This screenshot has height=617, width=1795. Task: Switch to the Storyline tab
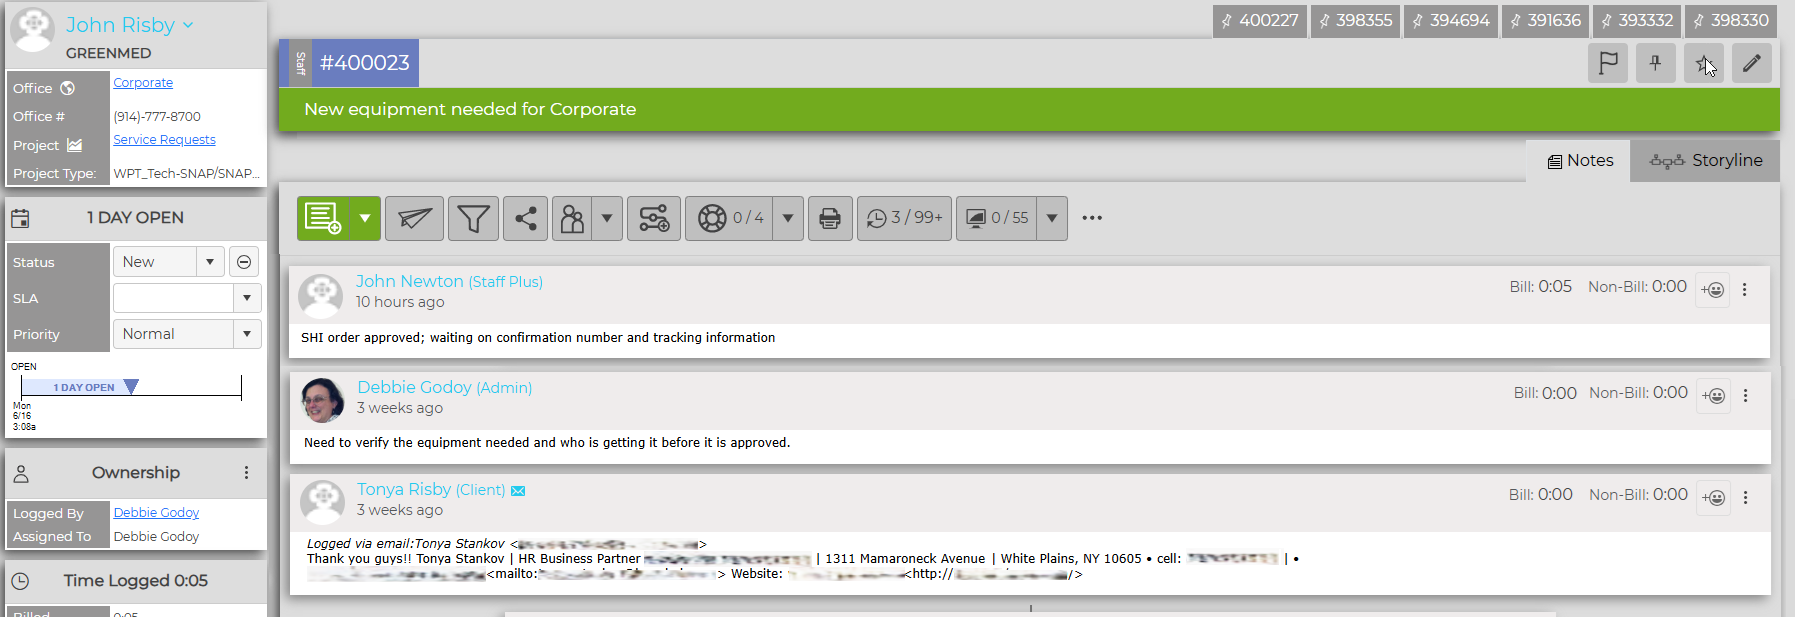pyautogui.click(x=1705, y=160)
